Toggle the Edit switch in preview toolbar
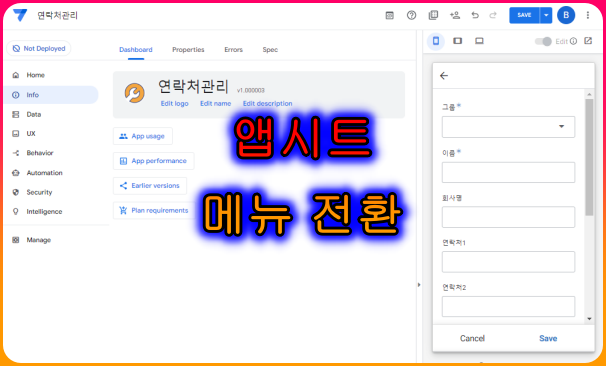Viewport: 606px width, 366px height. [x=543, y=41]
